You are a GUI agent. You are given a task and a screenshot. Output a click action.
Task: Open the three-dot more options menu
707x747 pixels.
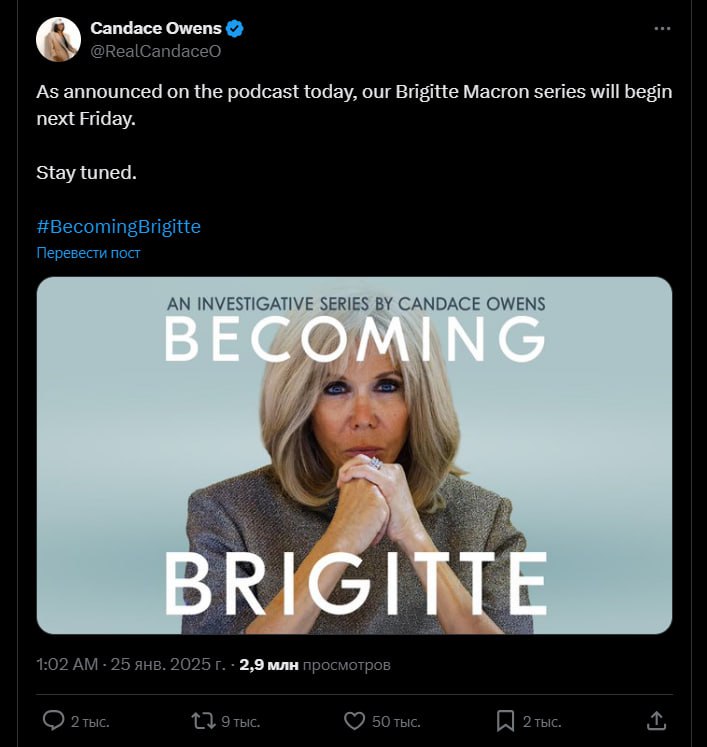tap(662, 29)
